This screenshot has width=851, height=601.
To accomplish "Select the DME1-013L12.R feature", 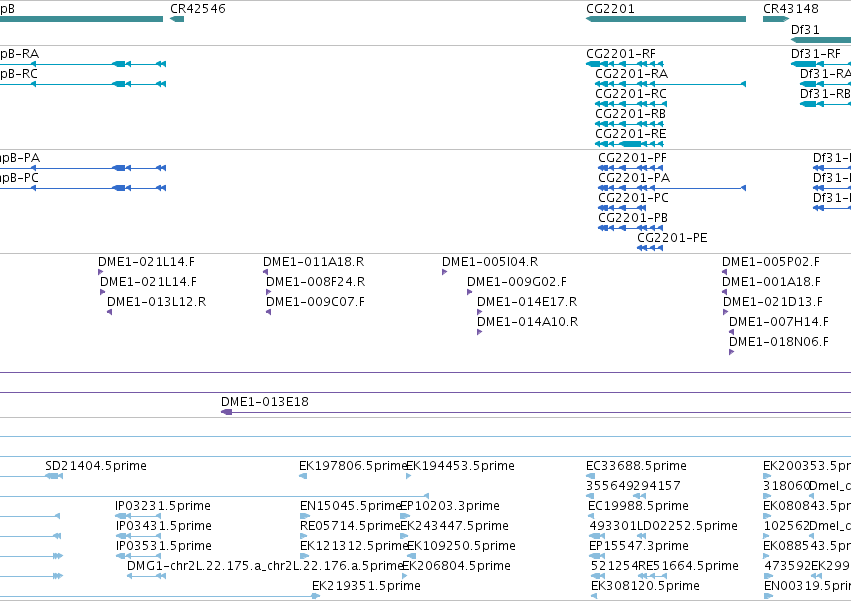I will pos(110,312).
